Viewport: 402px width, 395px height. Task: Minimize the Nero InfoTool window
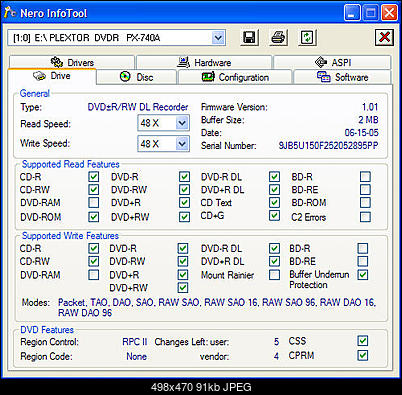point(352,13)
